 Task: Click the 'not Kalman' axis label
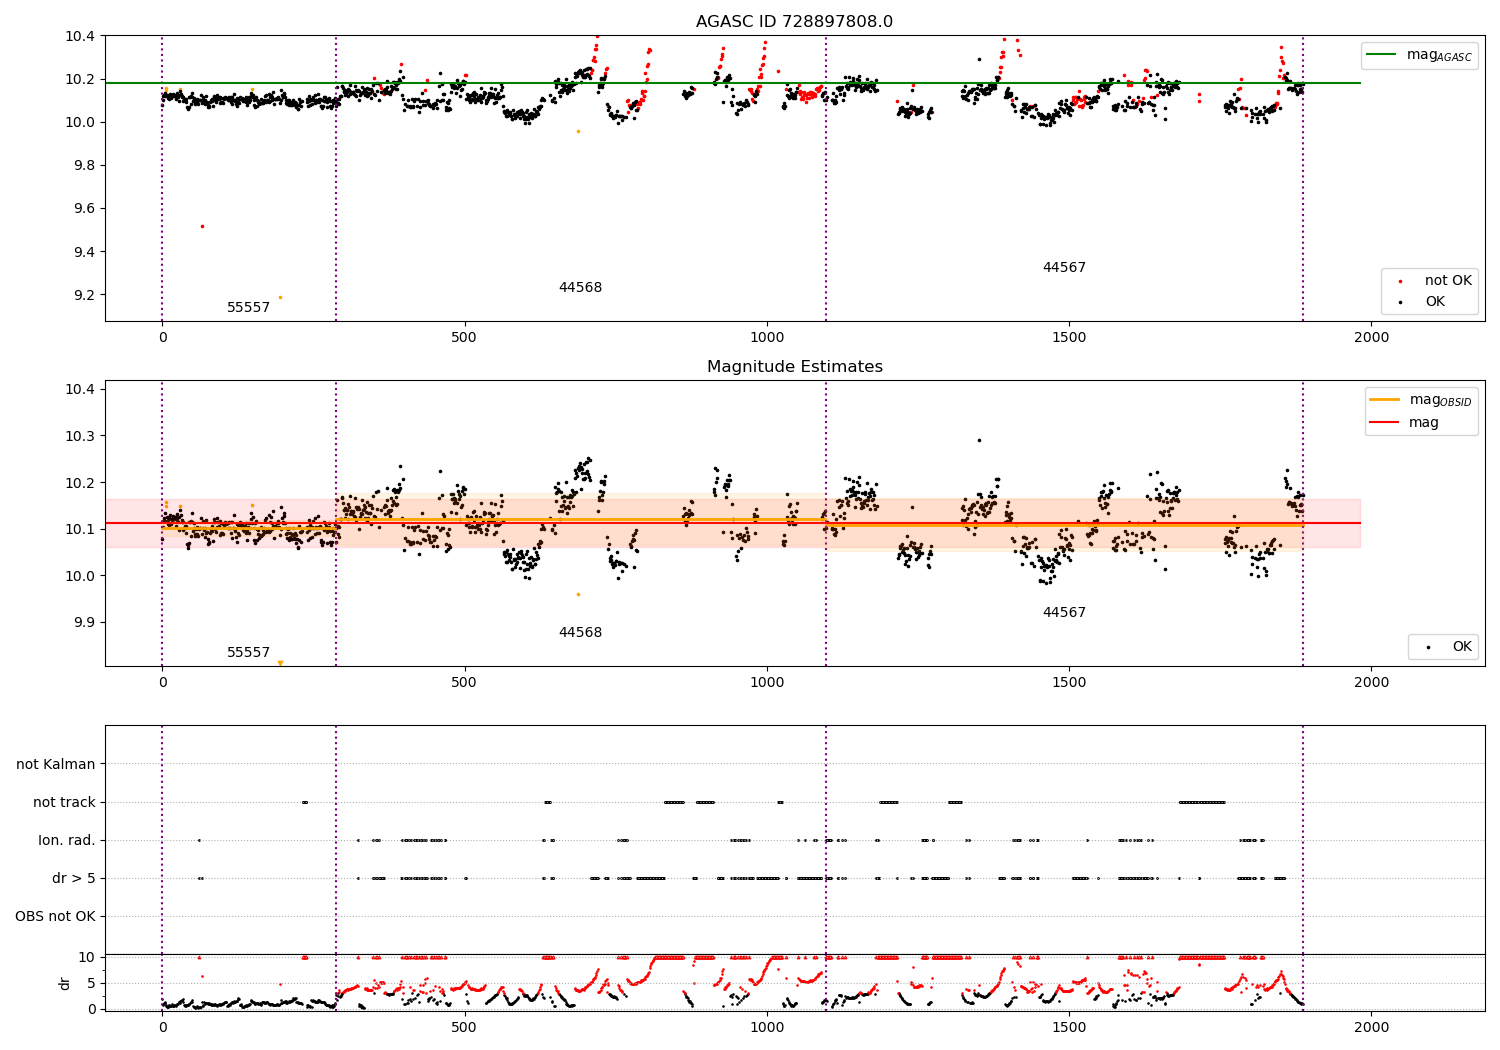[56, 764]
